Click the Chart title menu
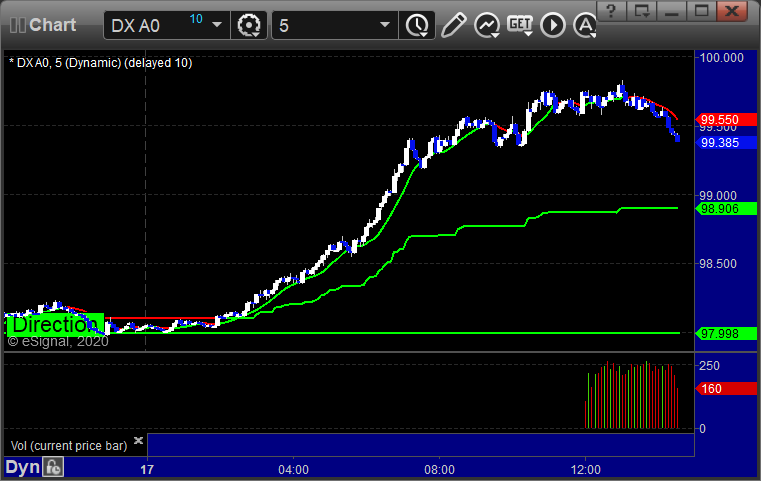Viewport: 761px width, 481px height. [50, 25]
